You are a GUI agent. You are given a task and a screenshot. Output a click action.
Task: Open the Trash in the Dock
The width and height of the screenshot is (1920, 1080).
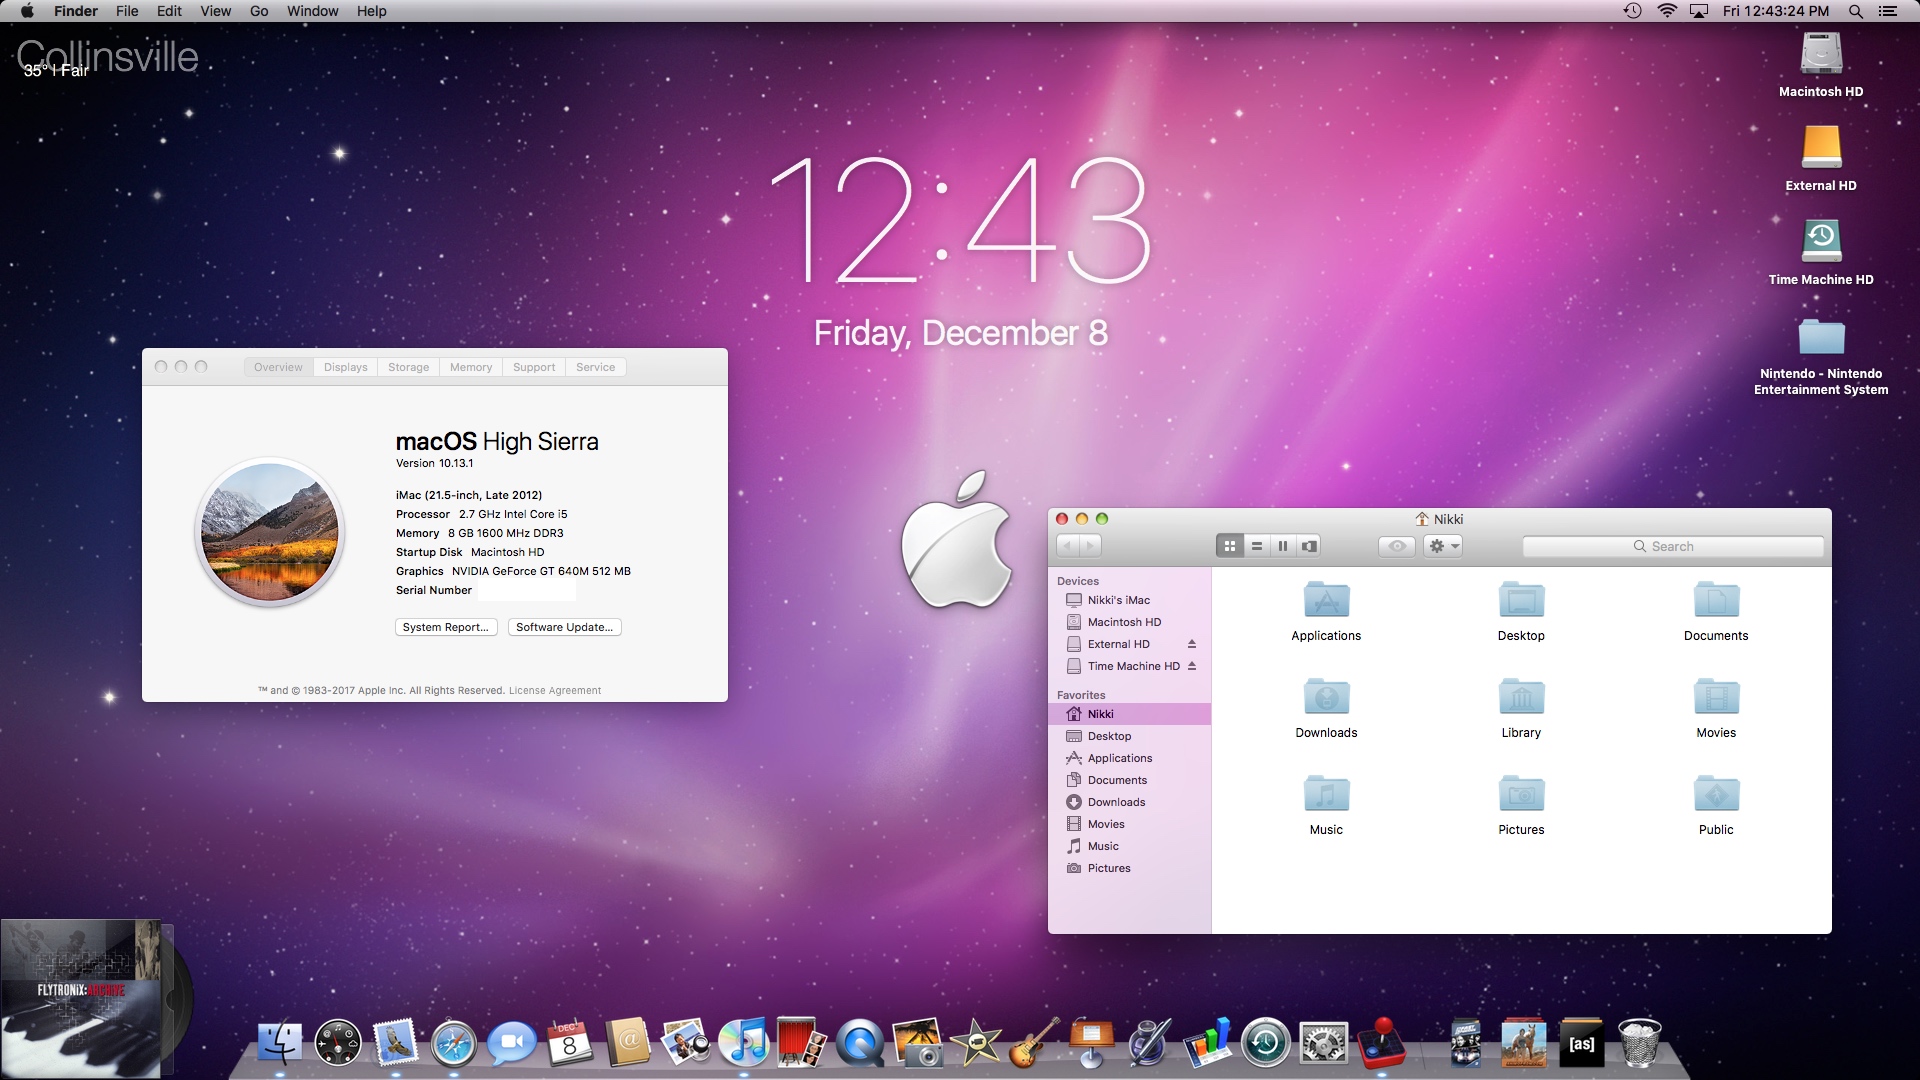tap(1640, 1043)
